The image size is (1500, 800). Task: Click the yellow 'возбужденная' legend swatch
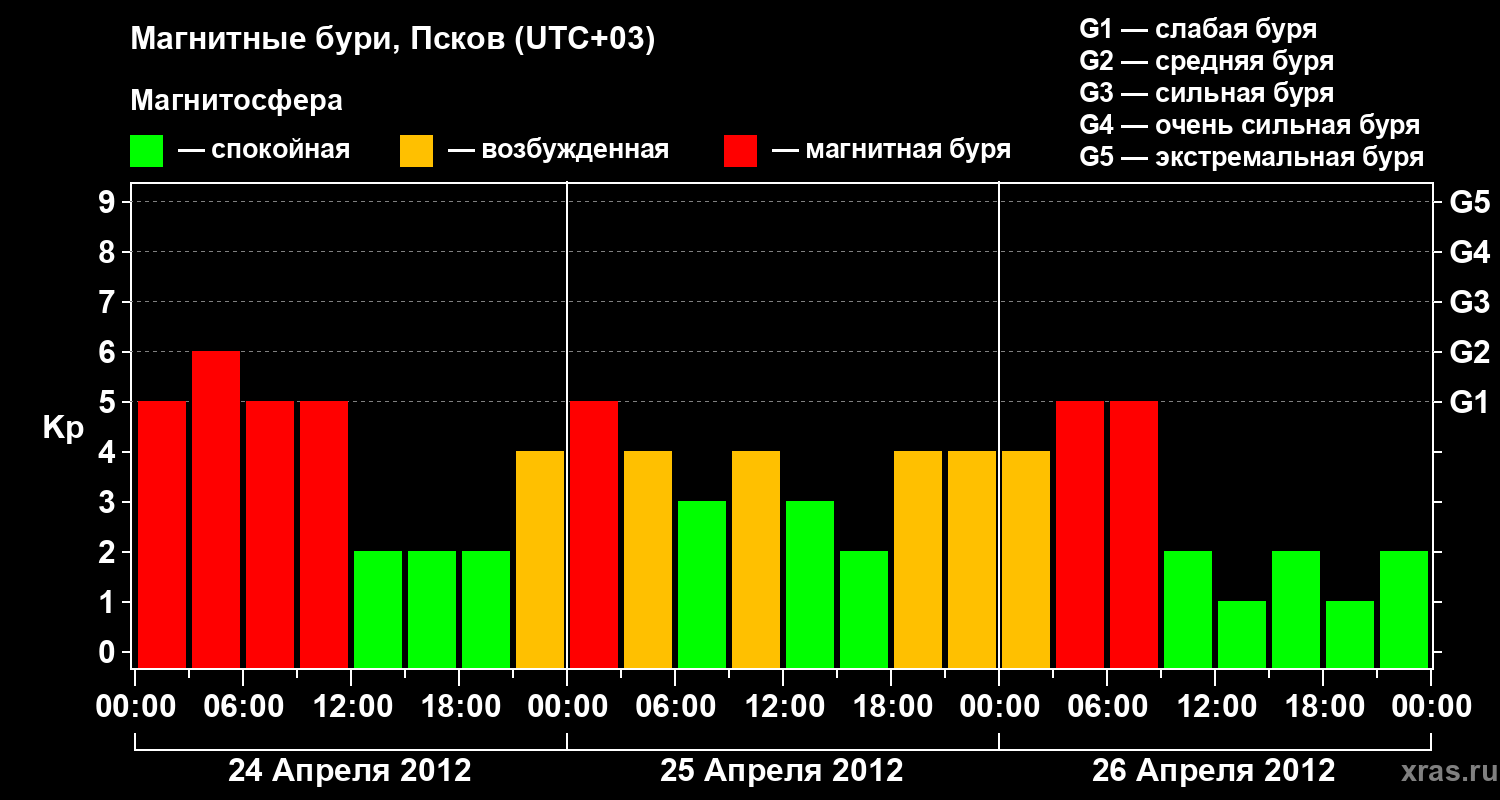417,151
